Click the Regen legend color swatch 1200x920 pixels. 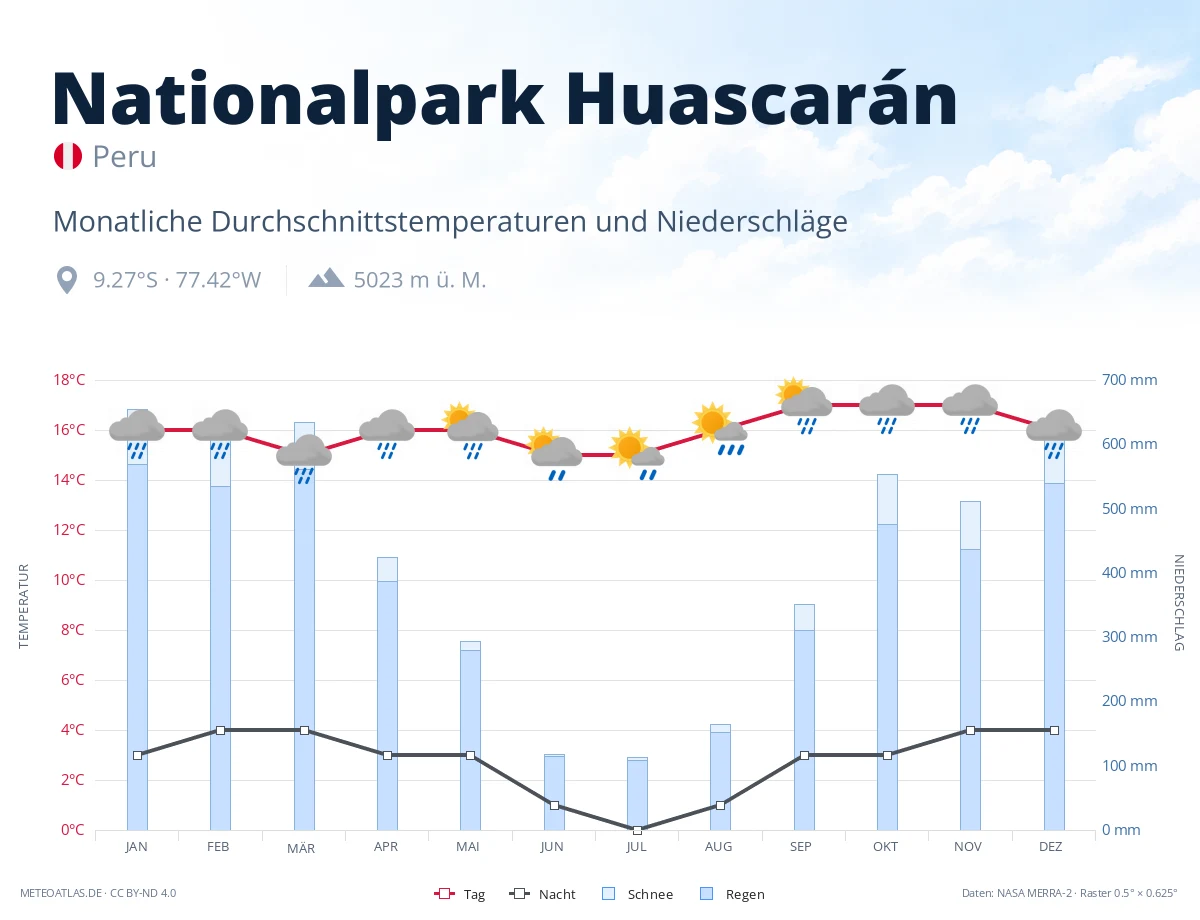click(707, 894)
